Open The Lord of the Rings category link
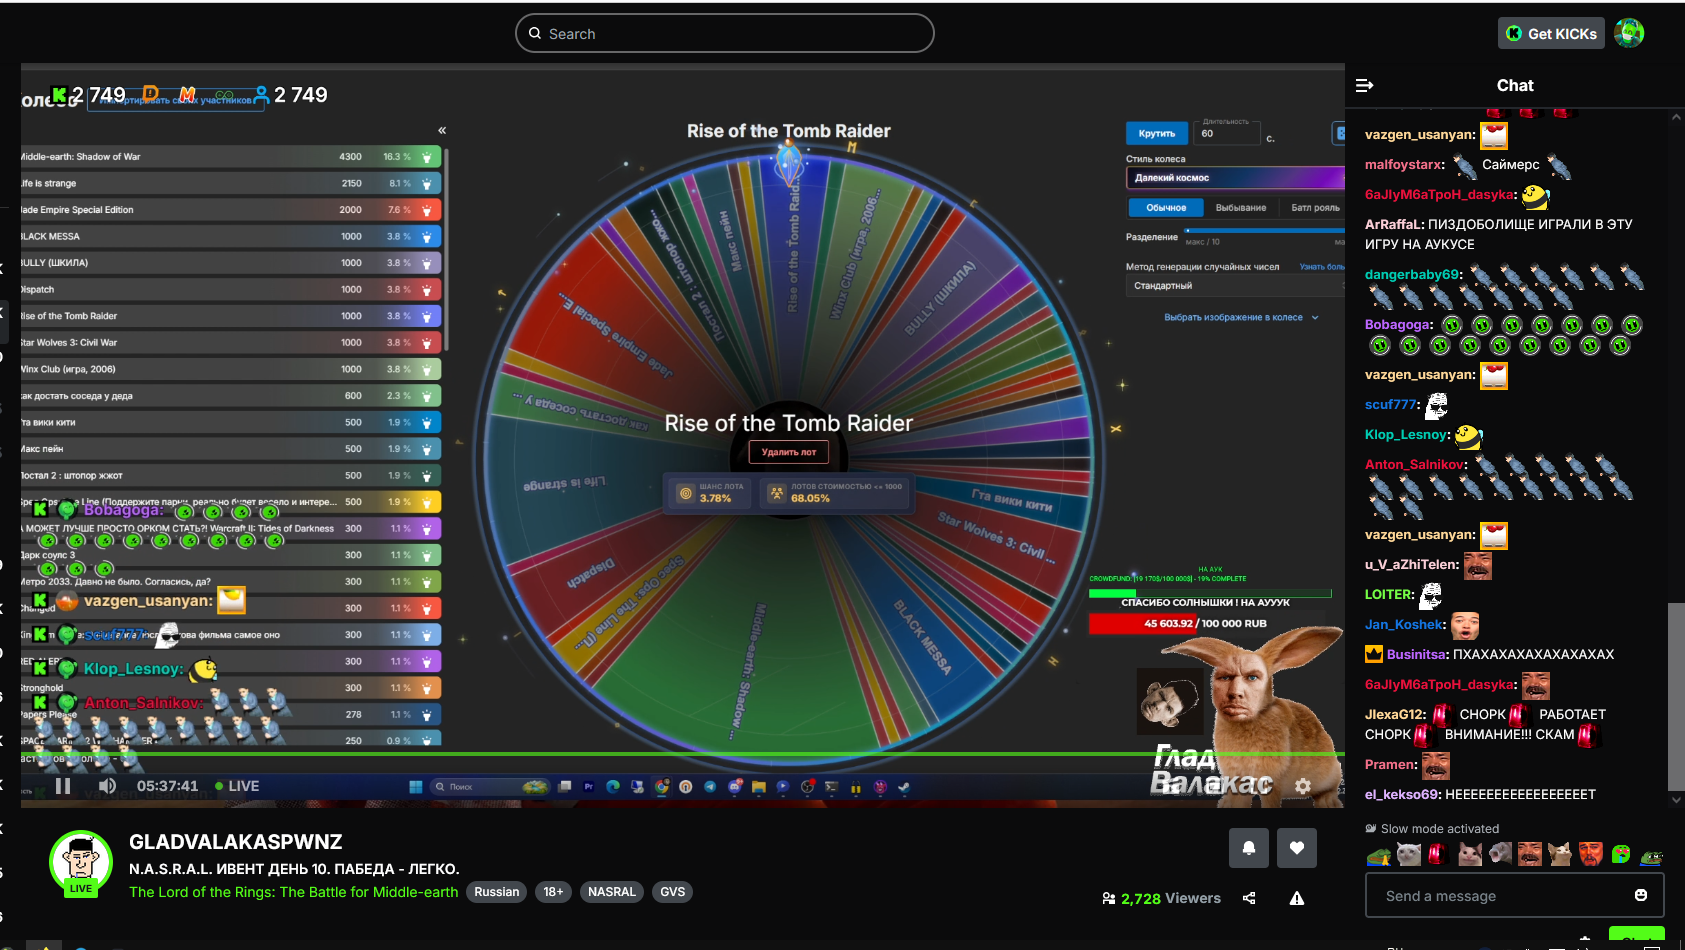 pyautogui.click(x=294, y=892)
